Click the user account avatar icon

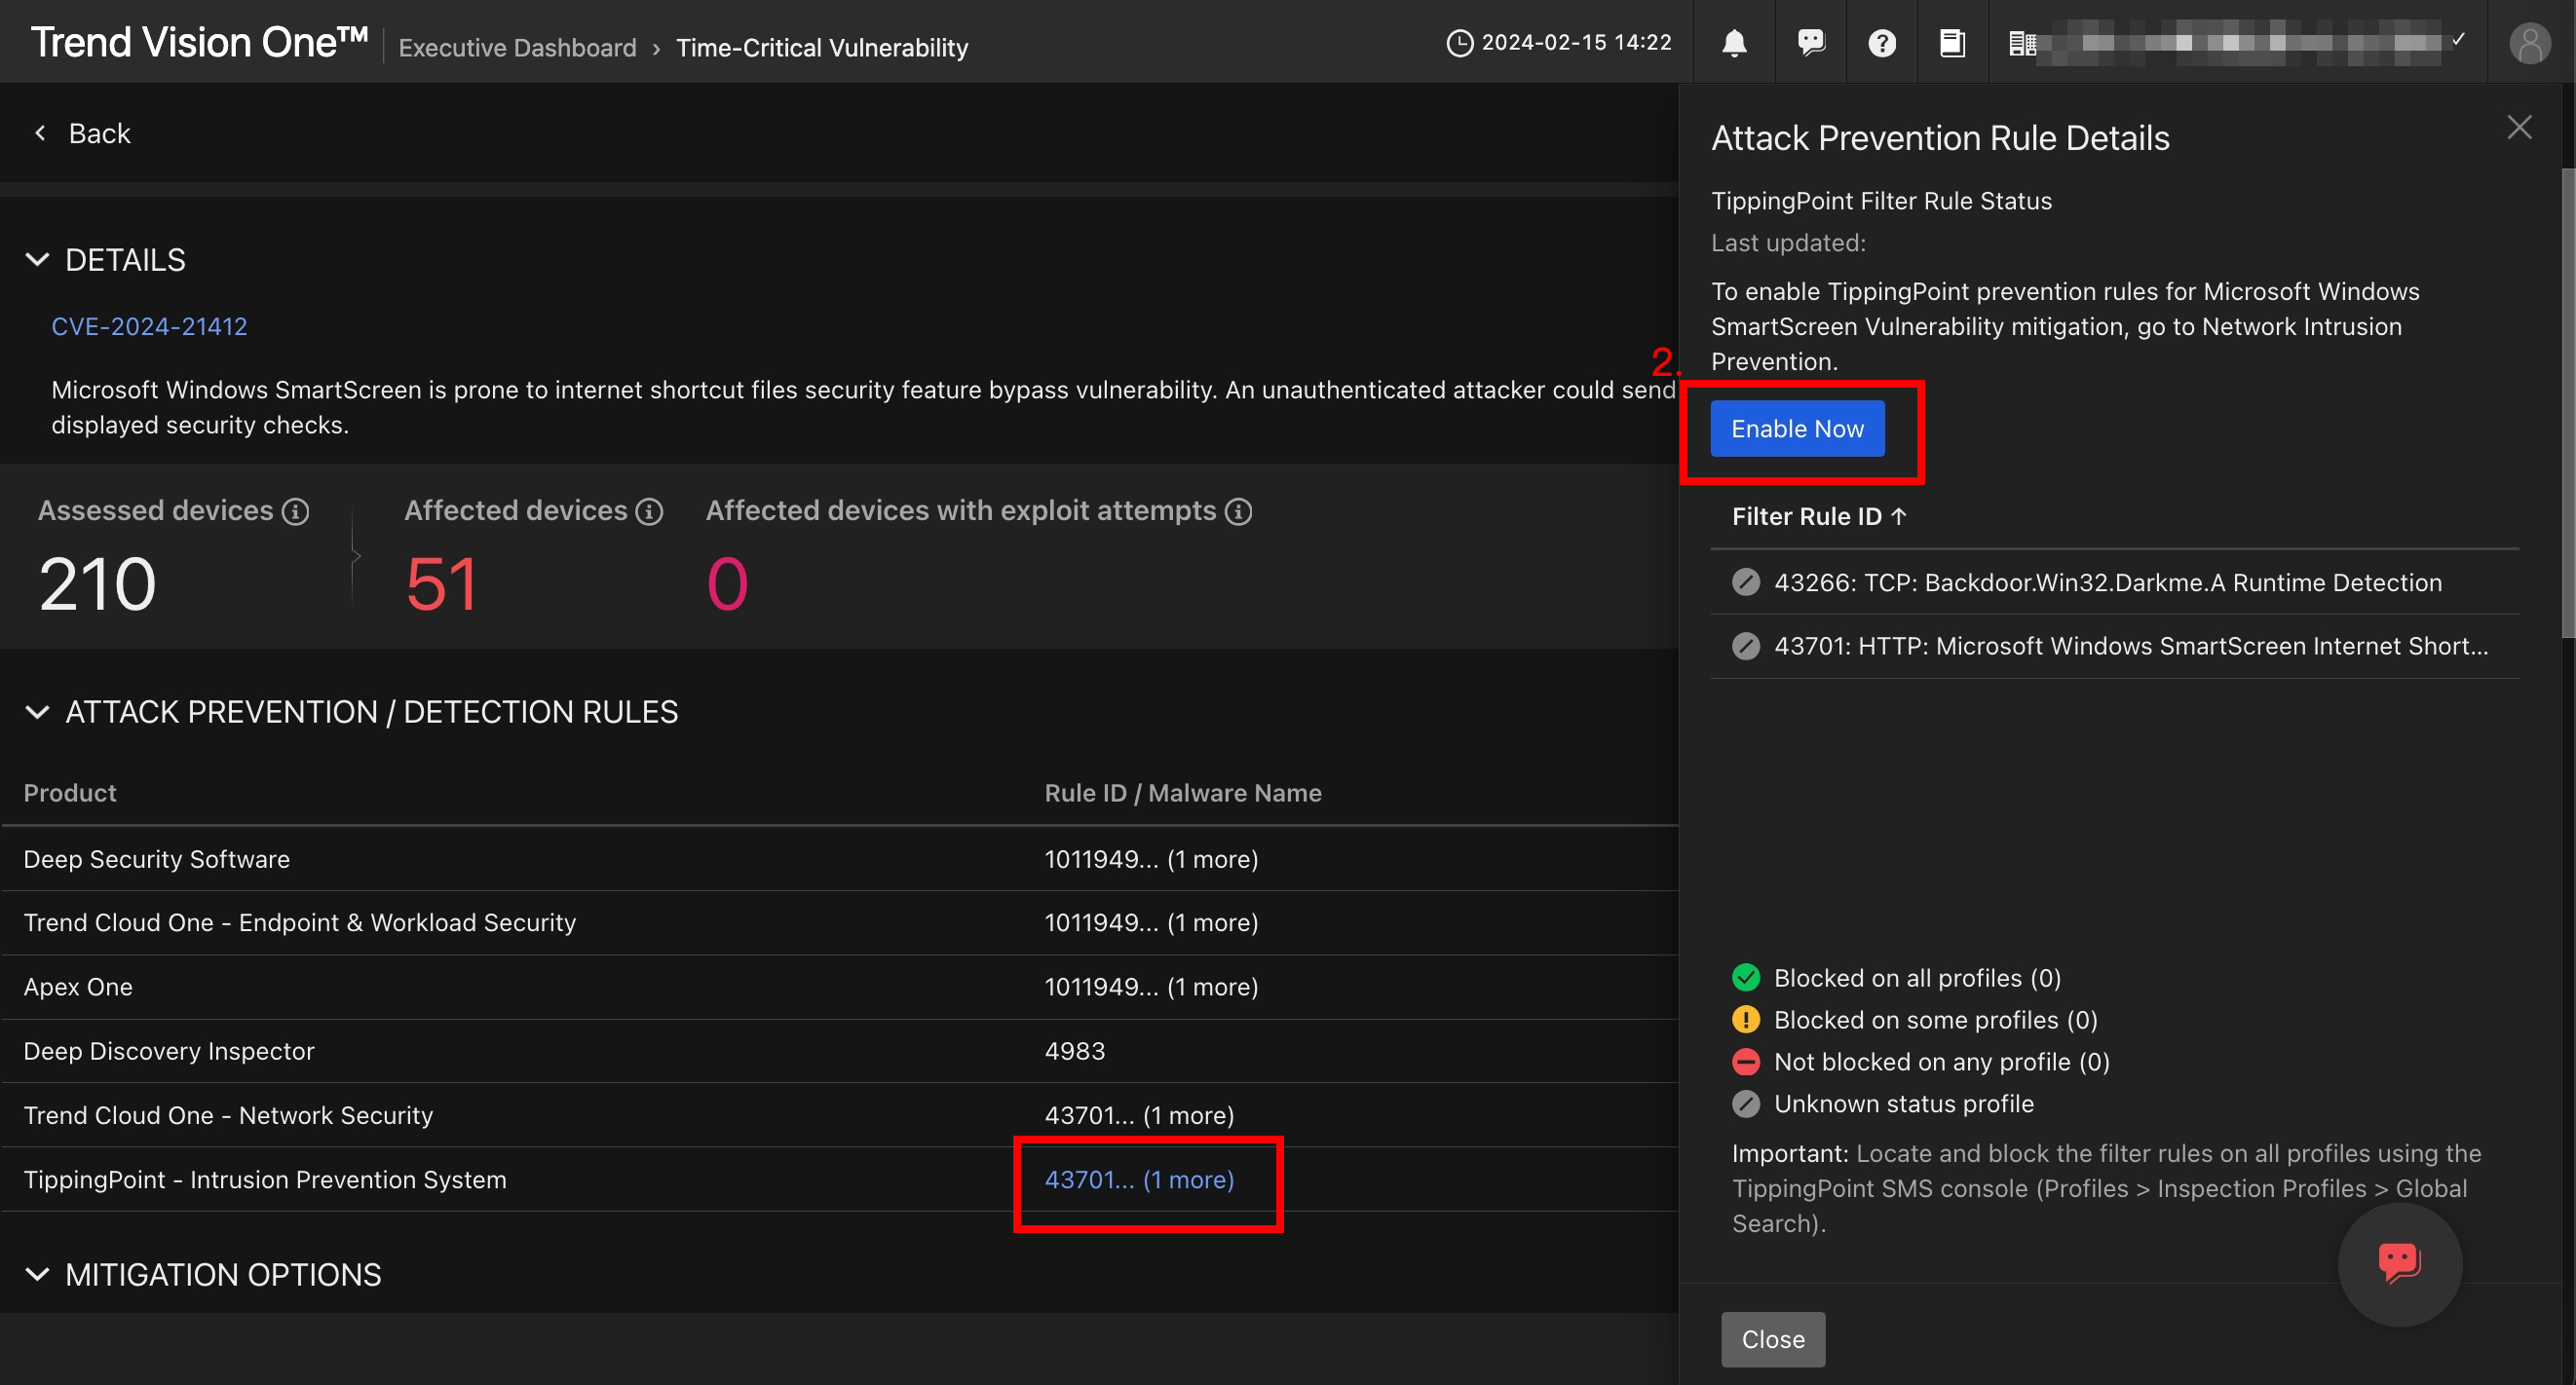pyautogui.click(x=2529, y=44)
